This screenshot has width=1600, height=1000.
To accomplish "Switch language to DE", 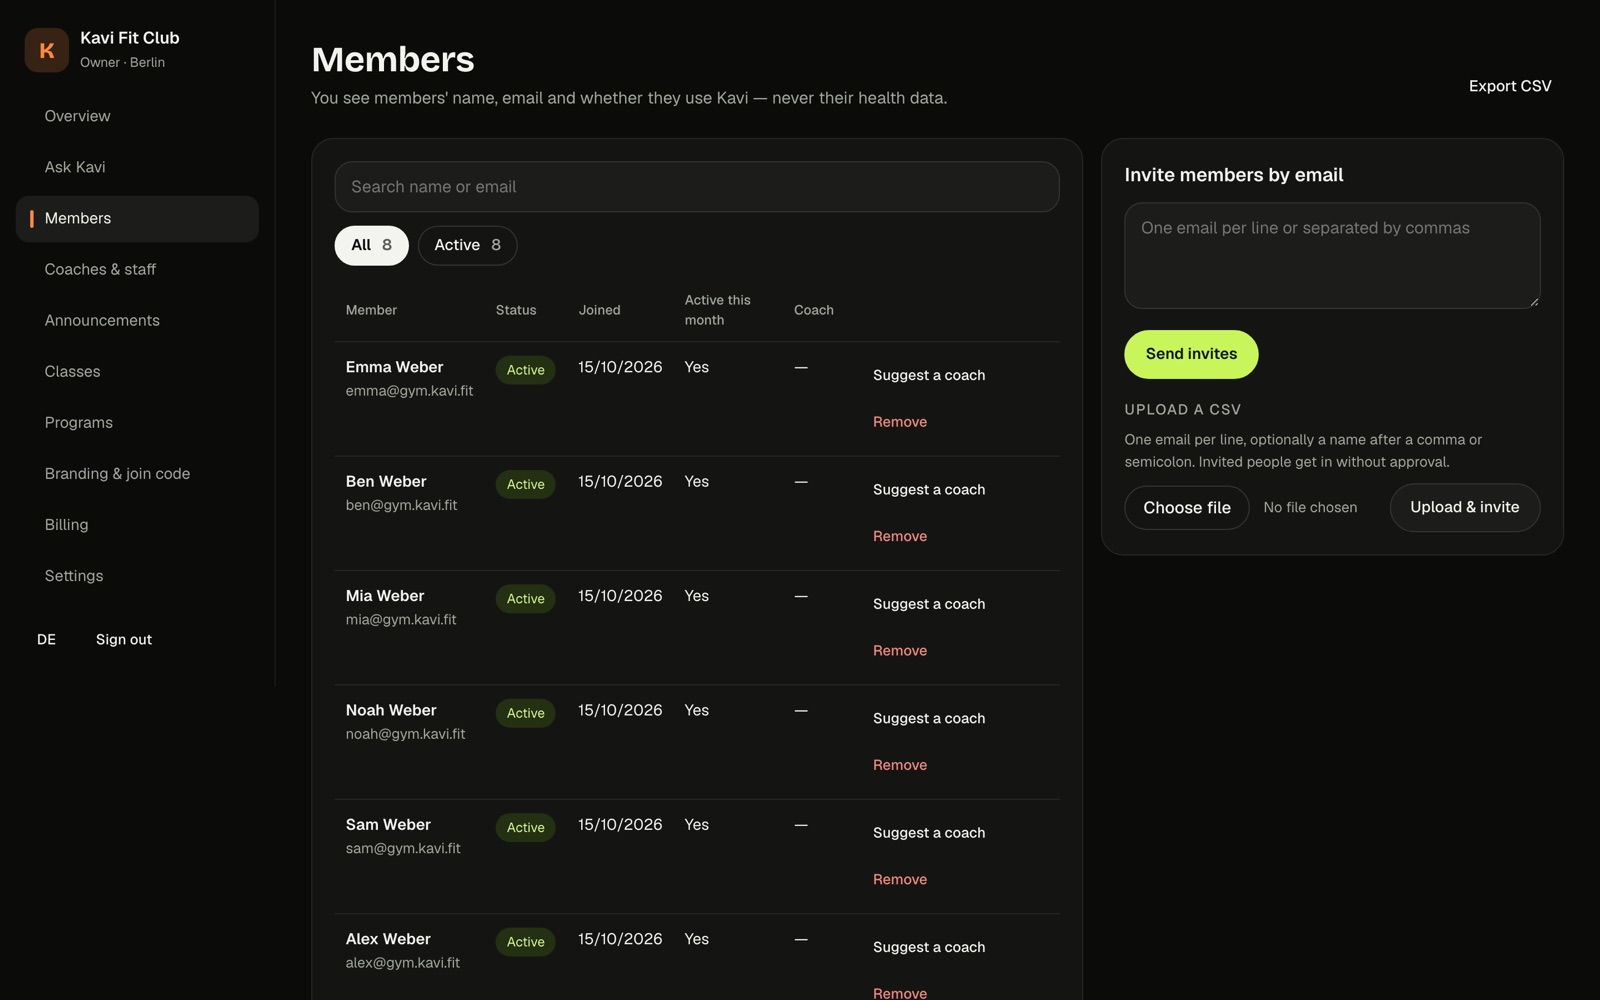I will [x=46, y=639].
